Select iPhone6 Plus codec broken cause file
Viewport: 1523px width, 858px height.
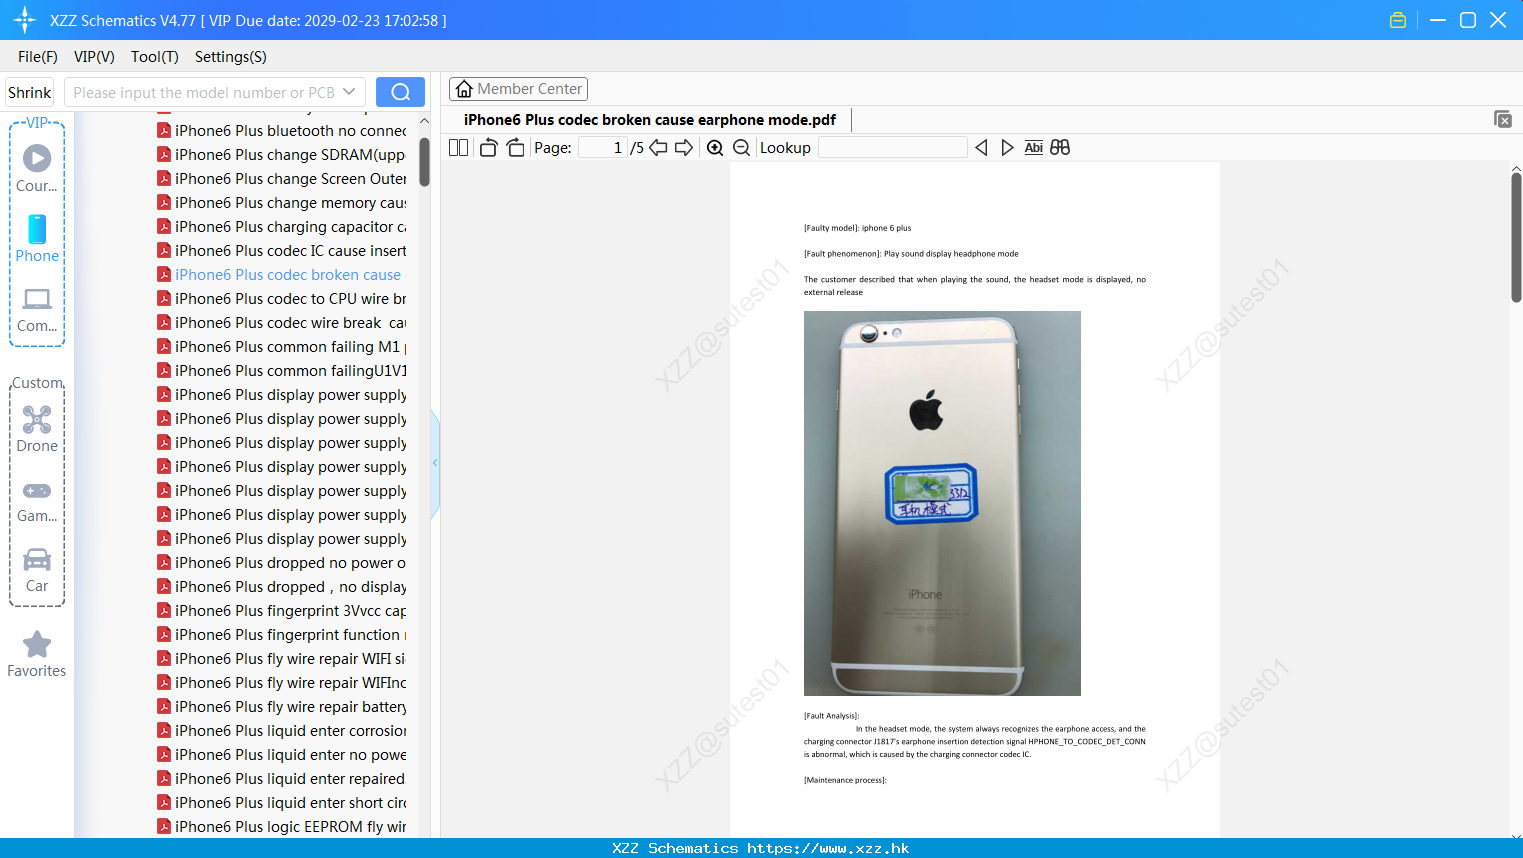(x=280, y=275)
